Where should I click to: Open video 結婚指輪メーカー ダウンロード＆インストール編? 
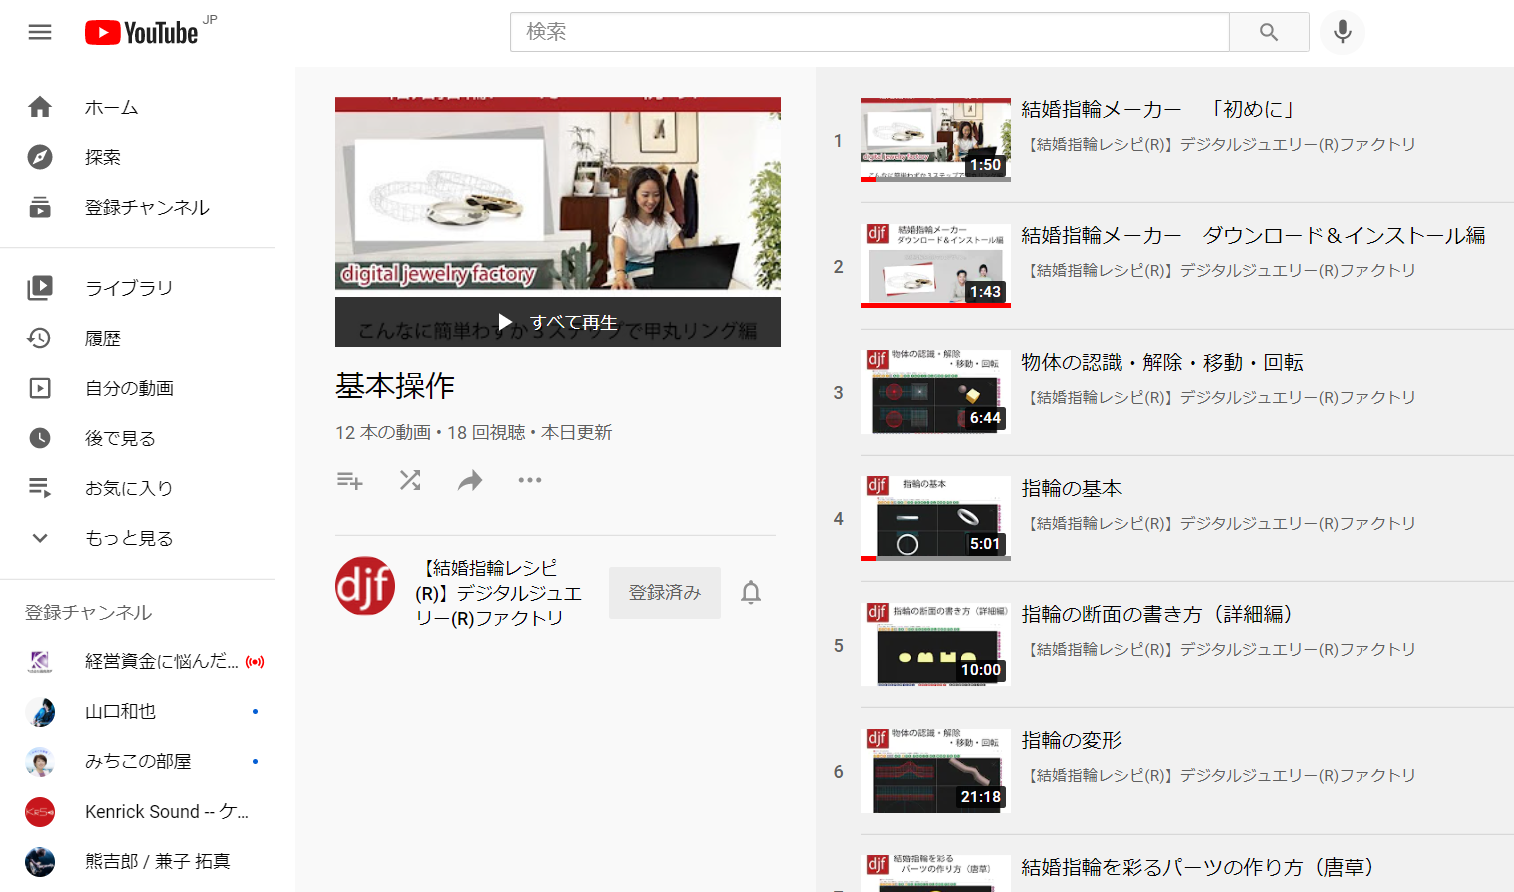1253,235
